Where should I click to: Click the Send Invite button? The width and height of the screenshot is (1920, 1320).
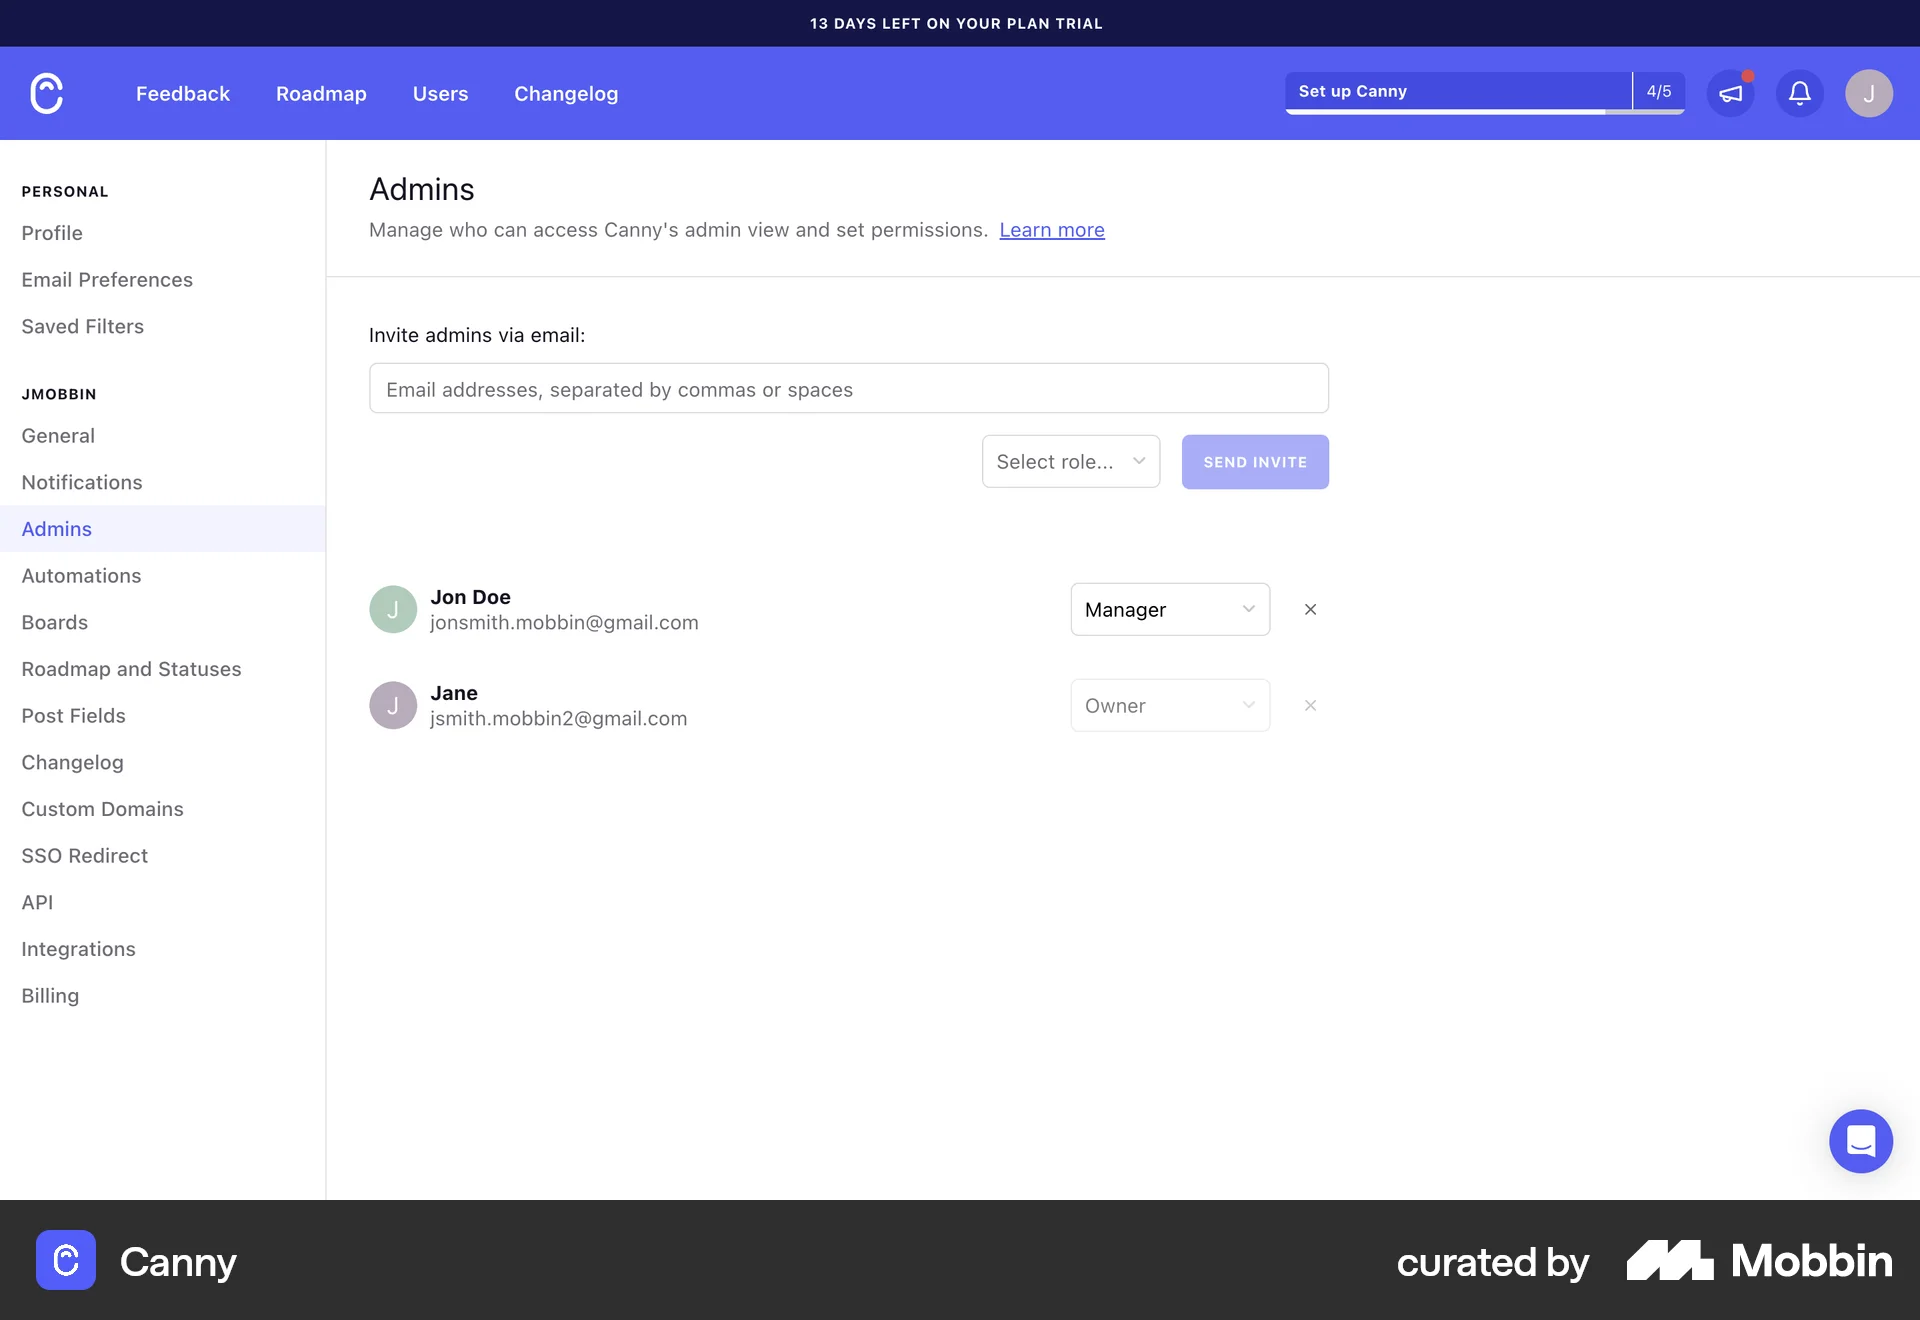tap(1255, 461)
